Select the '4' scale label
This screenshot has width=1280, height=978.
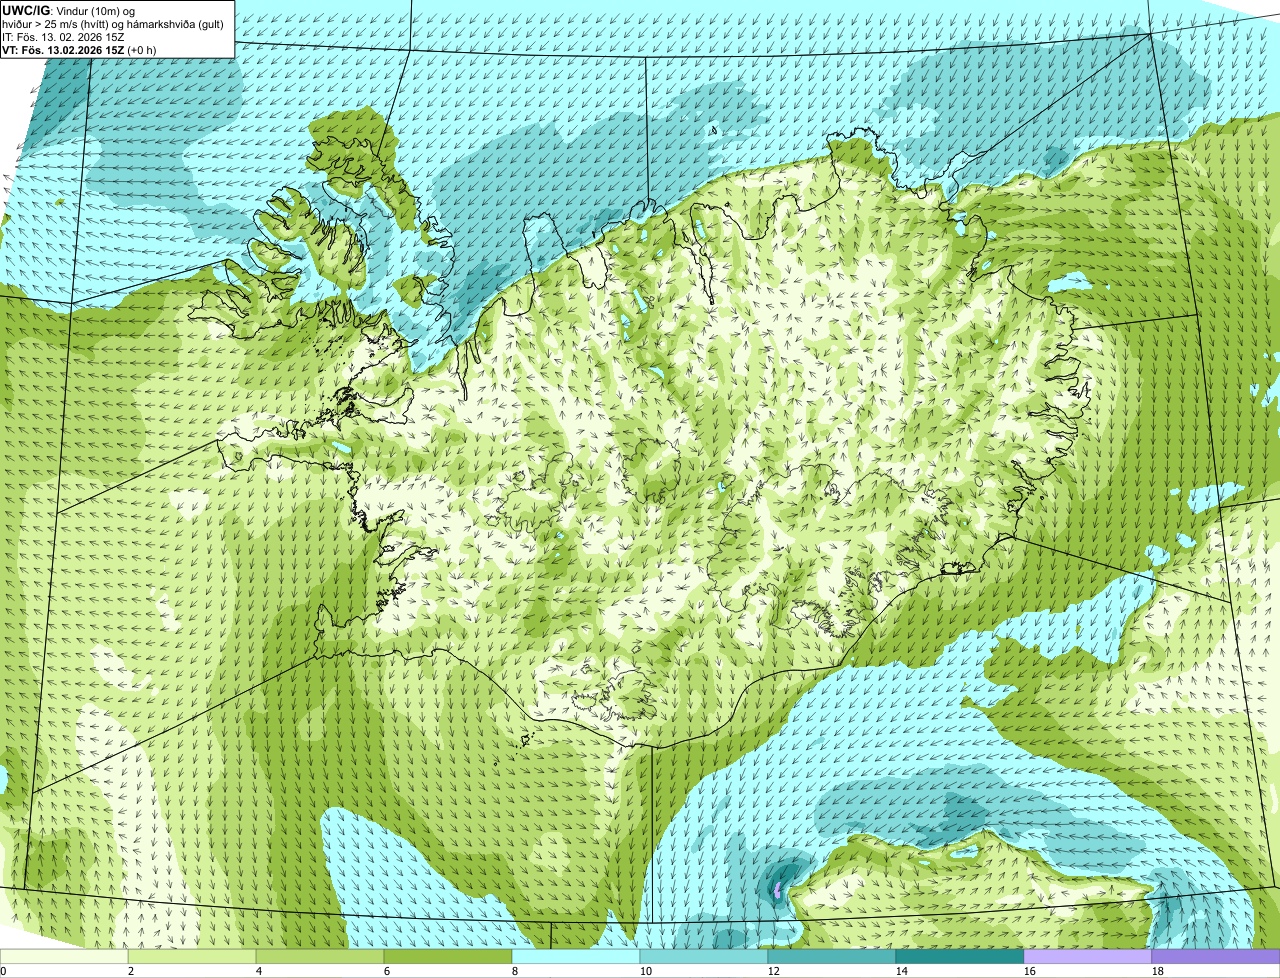click(x=259, y=971)
